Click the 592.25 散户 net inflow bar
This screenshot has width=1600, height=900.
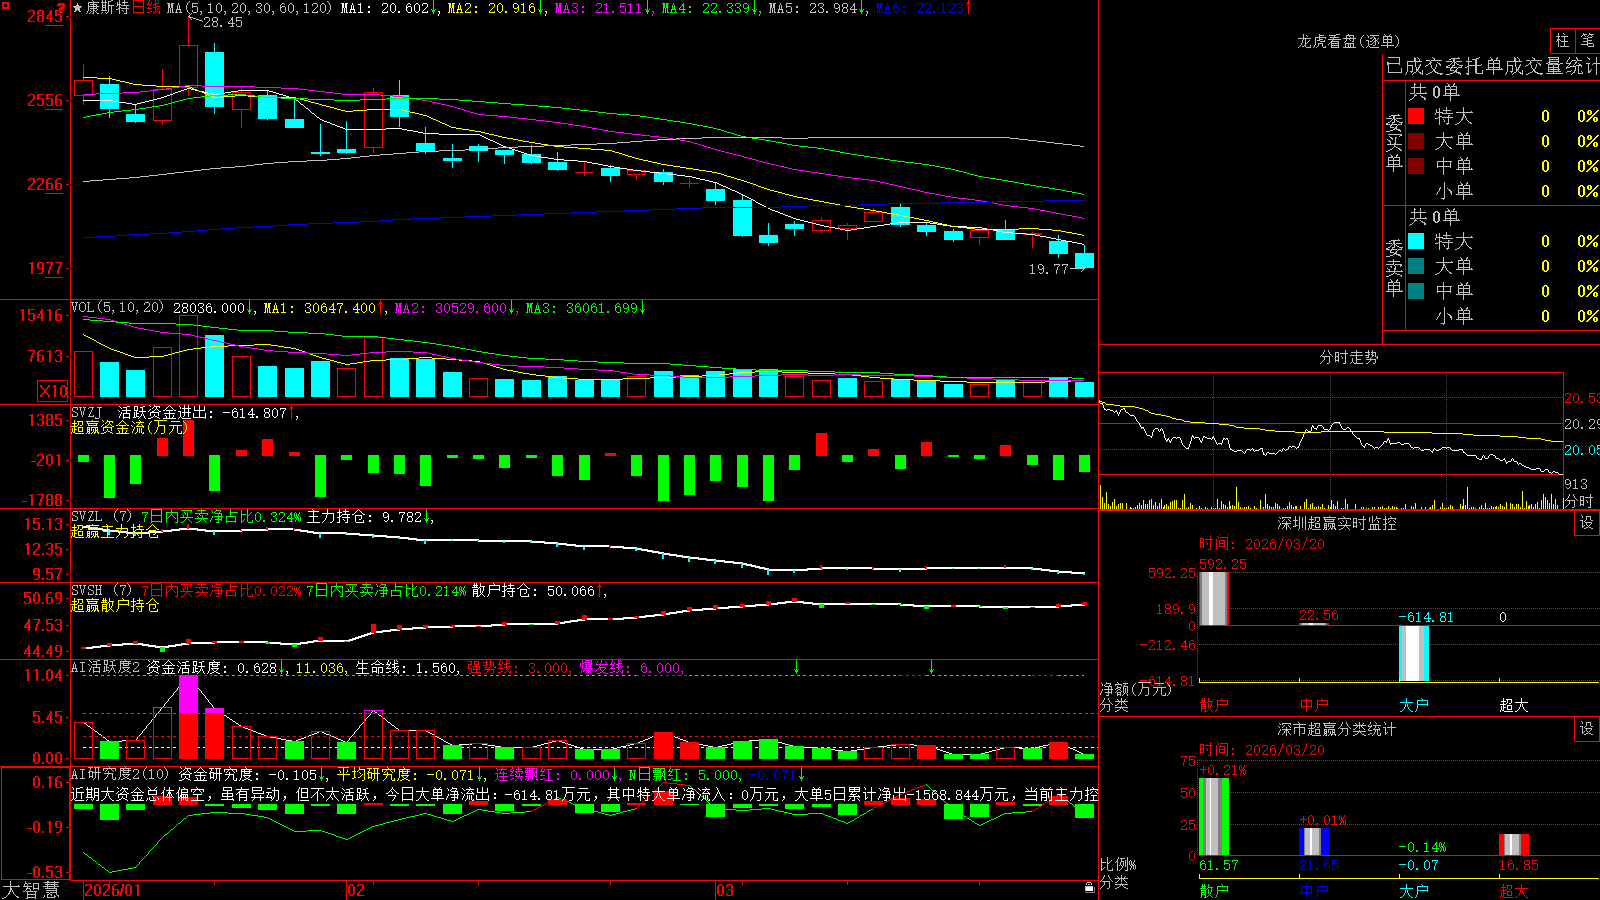[1214, 599]
